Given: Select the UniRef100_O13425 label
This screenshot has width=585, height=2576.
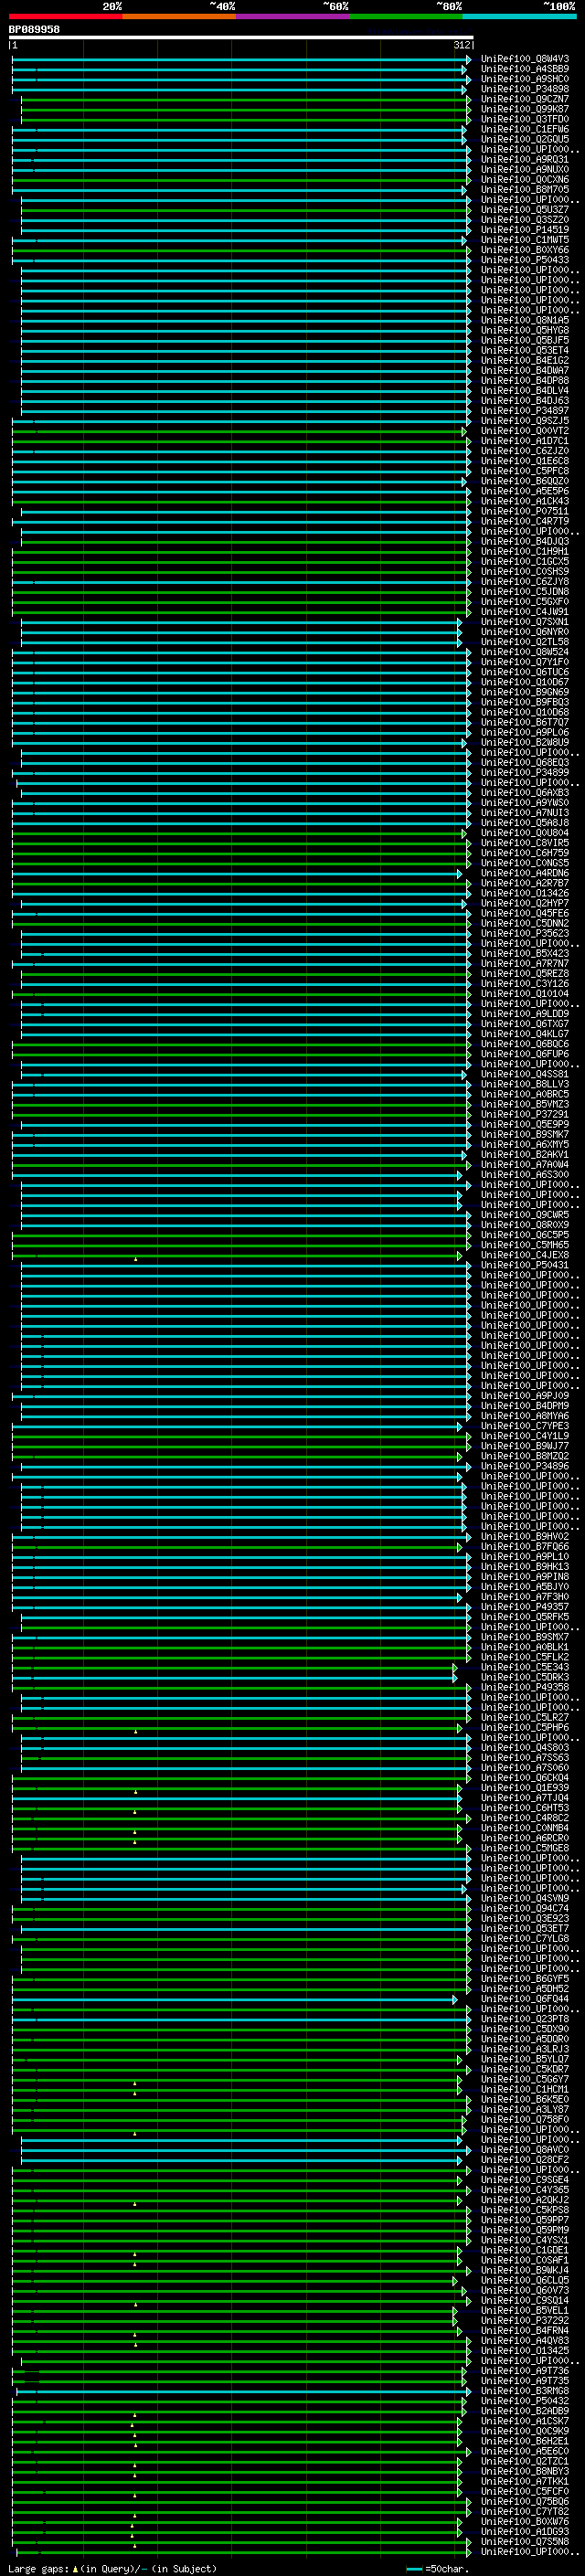Looking at the screenshot, I should (x=525, y=2351).
